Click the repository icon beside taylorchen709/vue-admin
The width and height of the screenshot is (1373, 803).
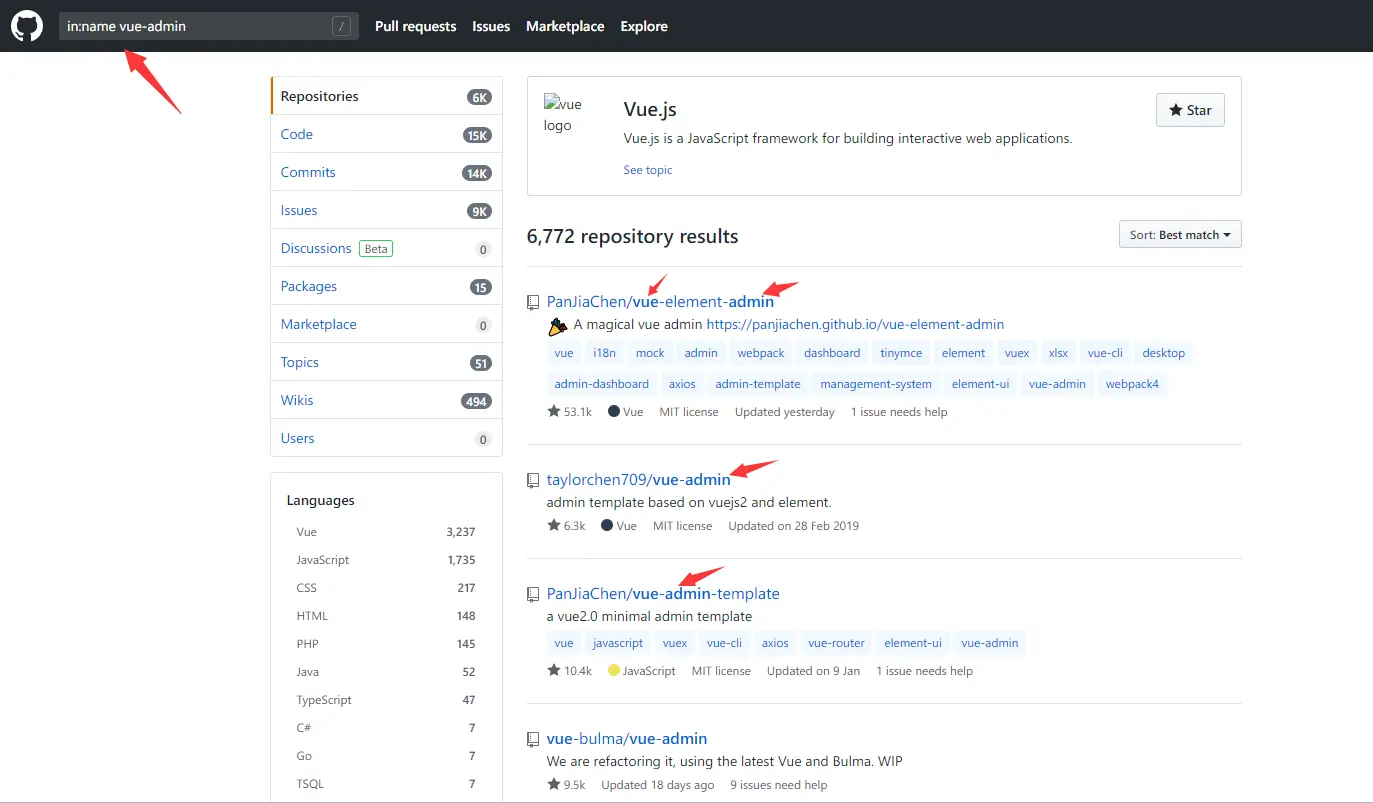(x=534, y=480)
